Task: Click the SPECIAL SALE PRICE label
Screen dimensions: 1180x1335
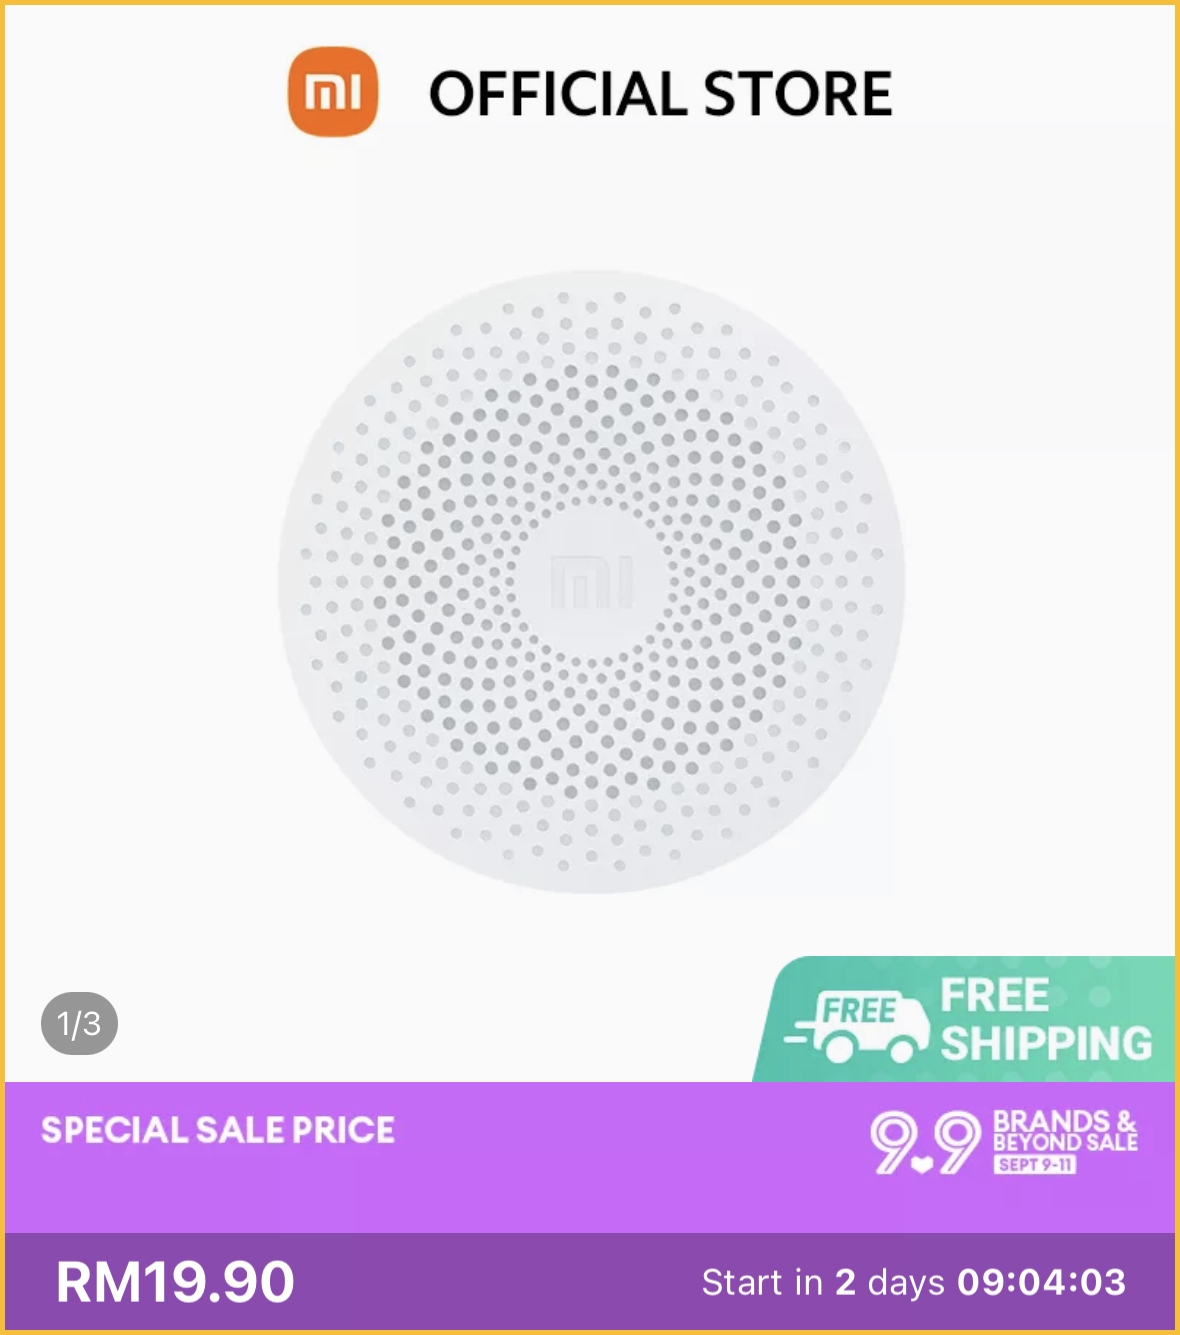Action: (x=218, y=1130)
